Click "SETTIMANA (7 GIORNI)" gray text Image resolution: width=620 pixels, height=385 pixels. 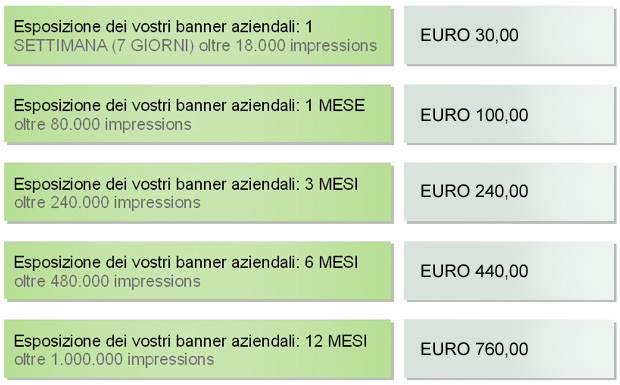click(104, 46)
